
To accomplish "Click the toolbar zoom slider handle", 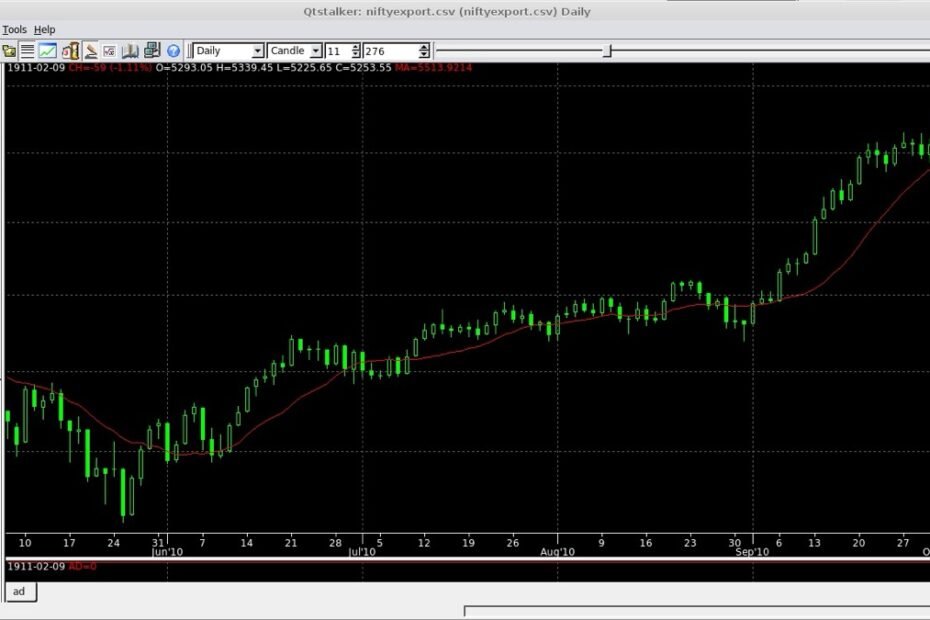I will 607,51.
